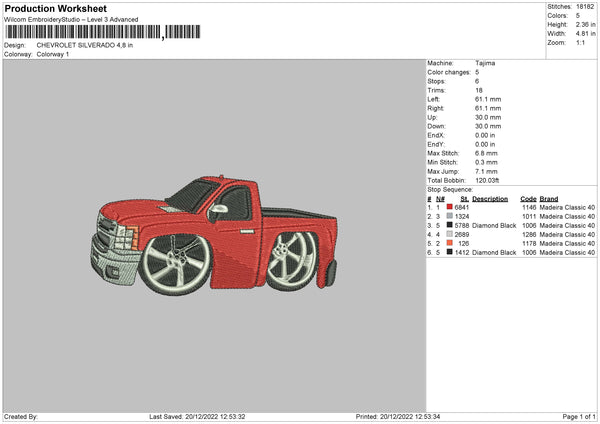The height and width of the screenshot is (424, 600).
Task: Click the Code column header
Action: [x=528, y=198]
